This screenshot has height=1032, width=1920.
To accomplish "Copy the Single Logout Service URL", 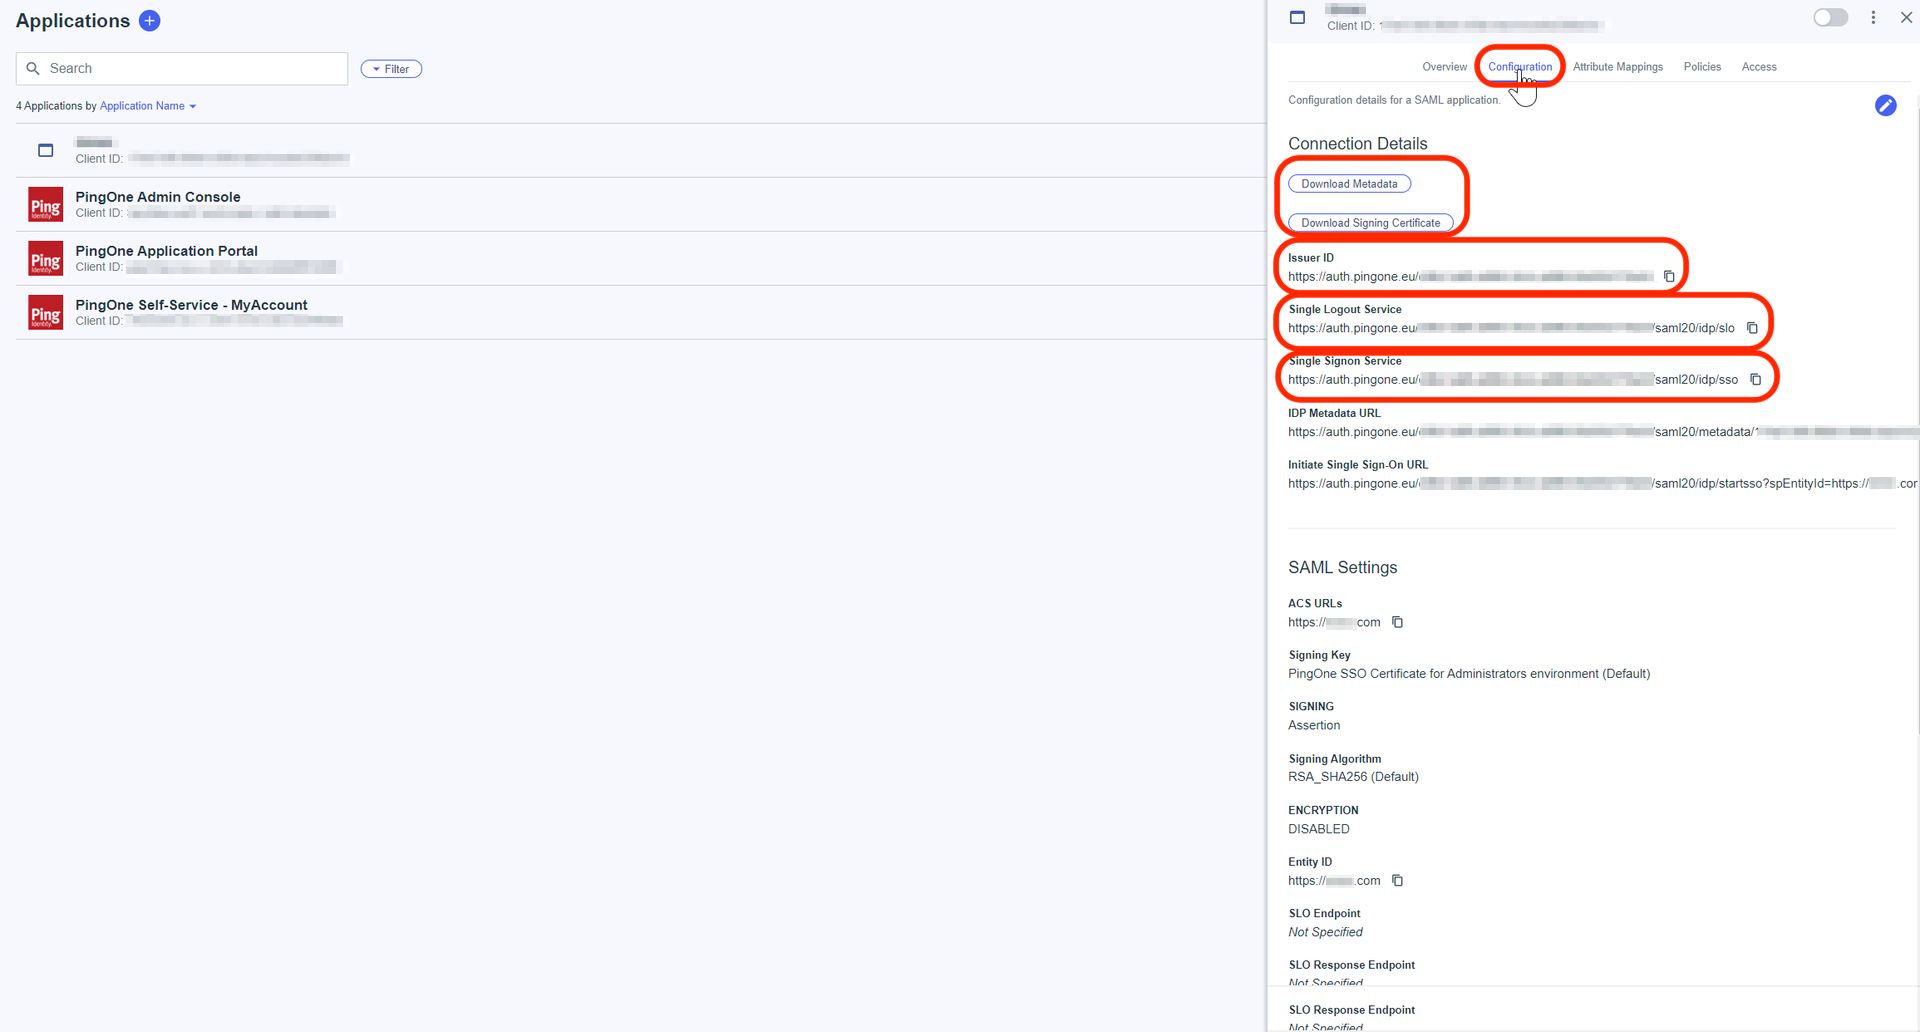I will 1752,328.
